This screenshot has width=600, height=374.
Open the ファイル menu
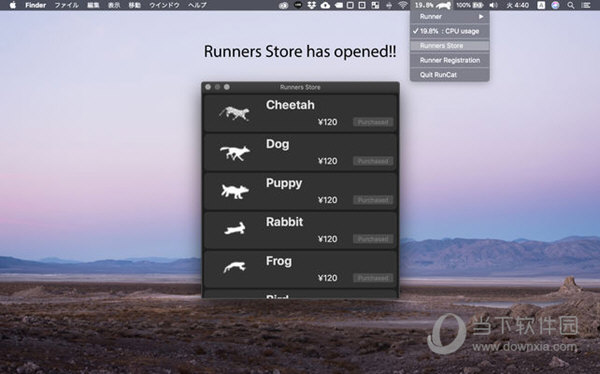(x=67, y=5)
